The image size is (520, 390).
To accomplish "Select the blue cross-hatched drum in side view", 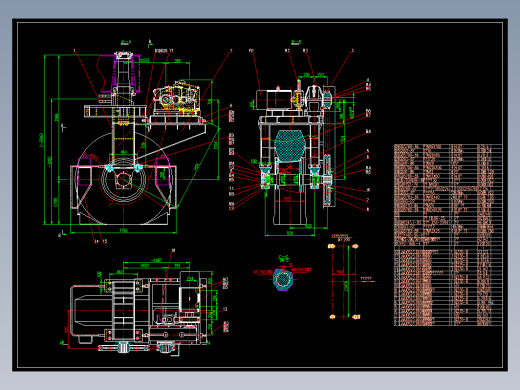I will pos(289,146).
